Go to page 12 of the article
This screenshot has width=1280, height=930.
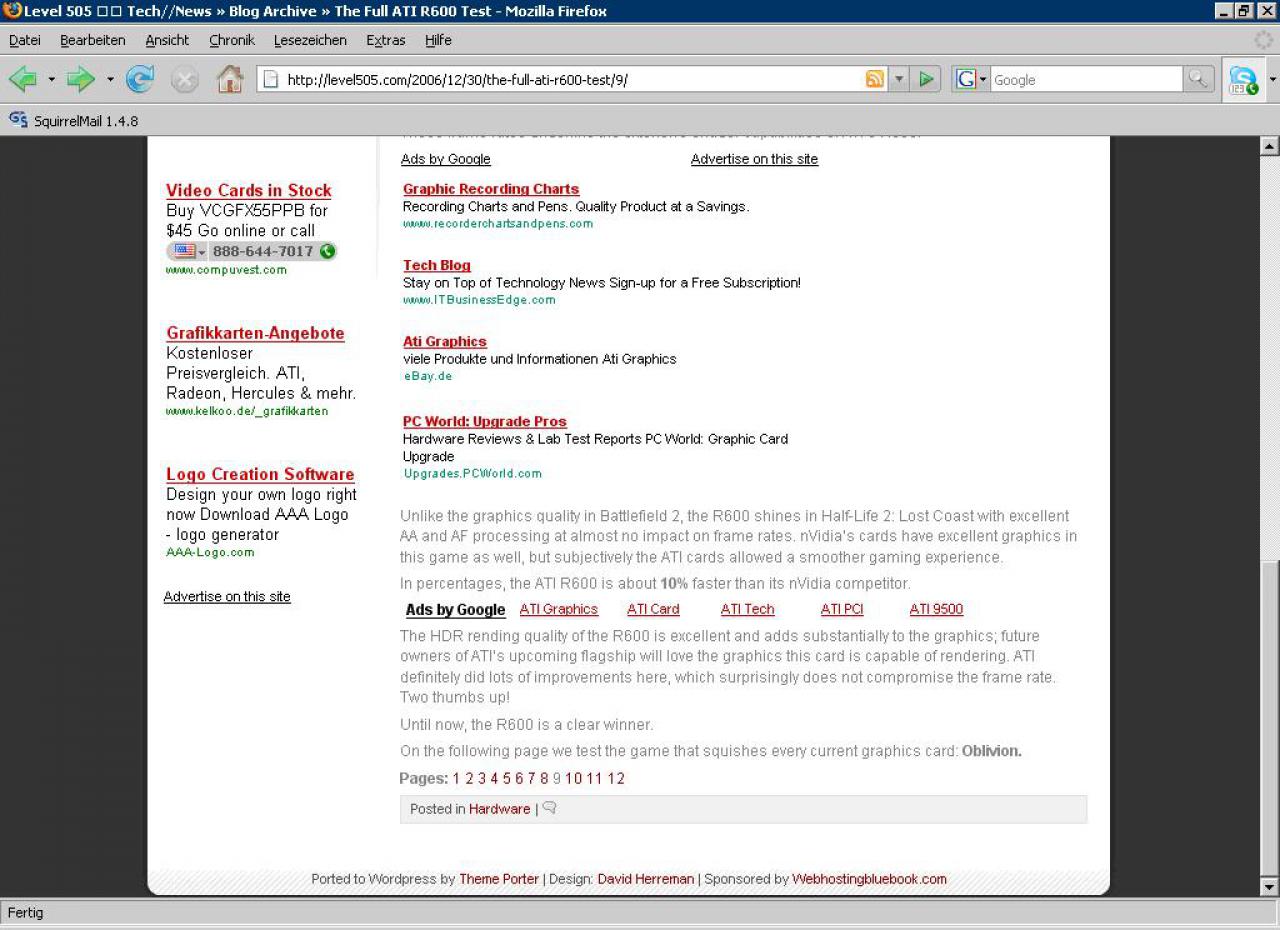616,778
